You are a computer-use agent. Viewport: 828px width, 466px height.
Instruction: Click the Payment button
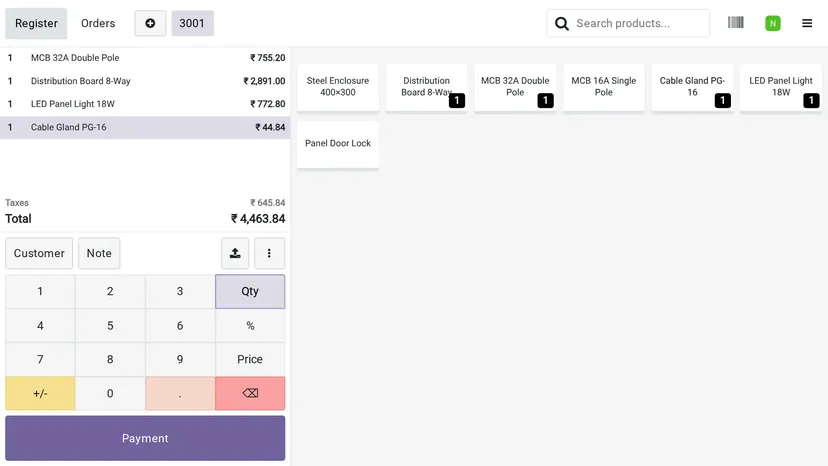[145, 438]
